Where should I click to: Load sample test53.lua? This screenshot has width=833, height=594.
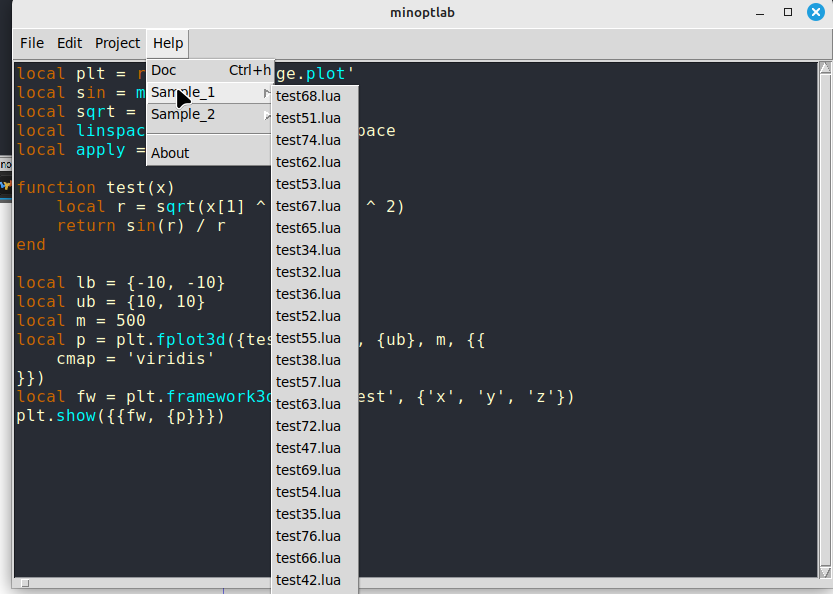(314, 184)
